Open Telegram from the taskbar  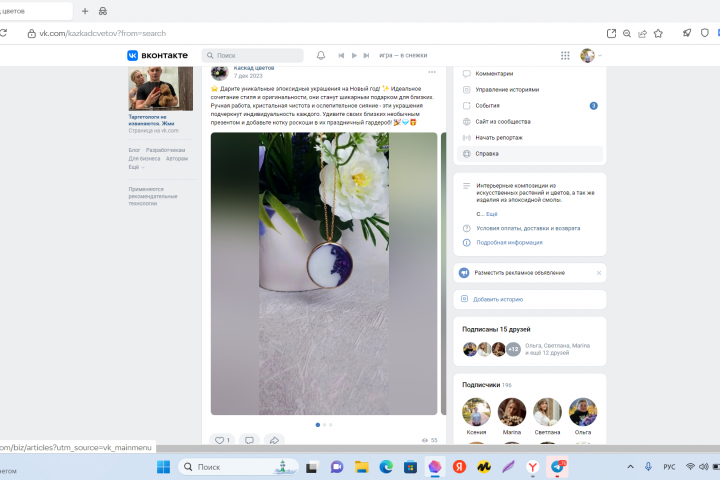point(557,467)
